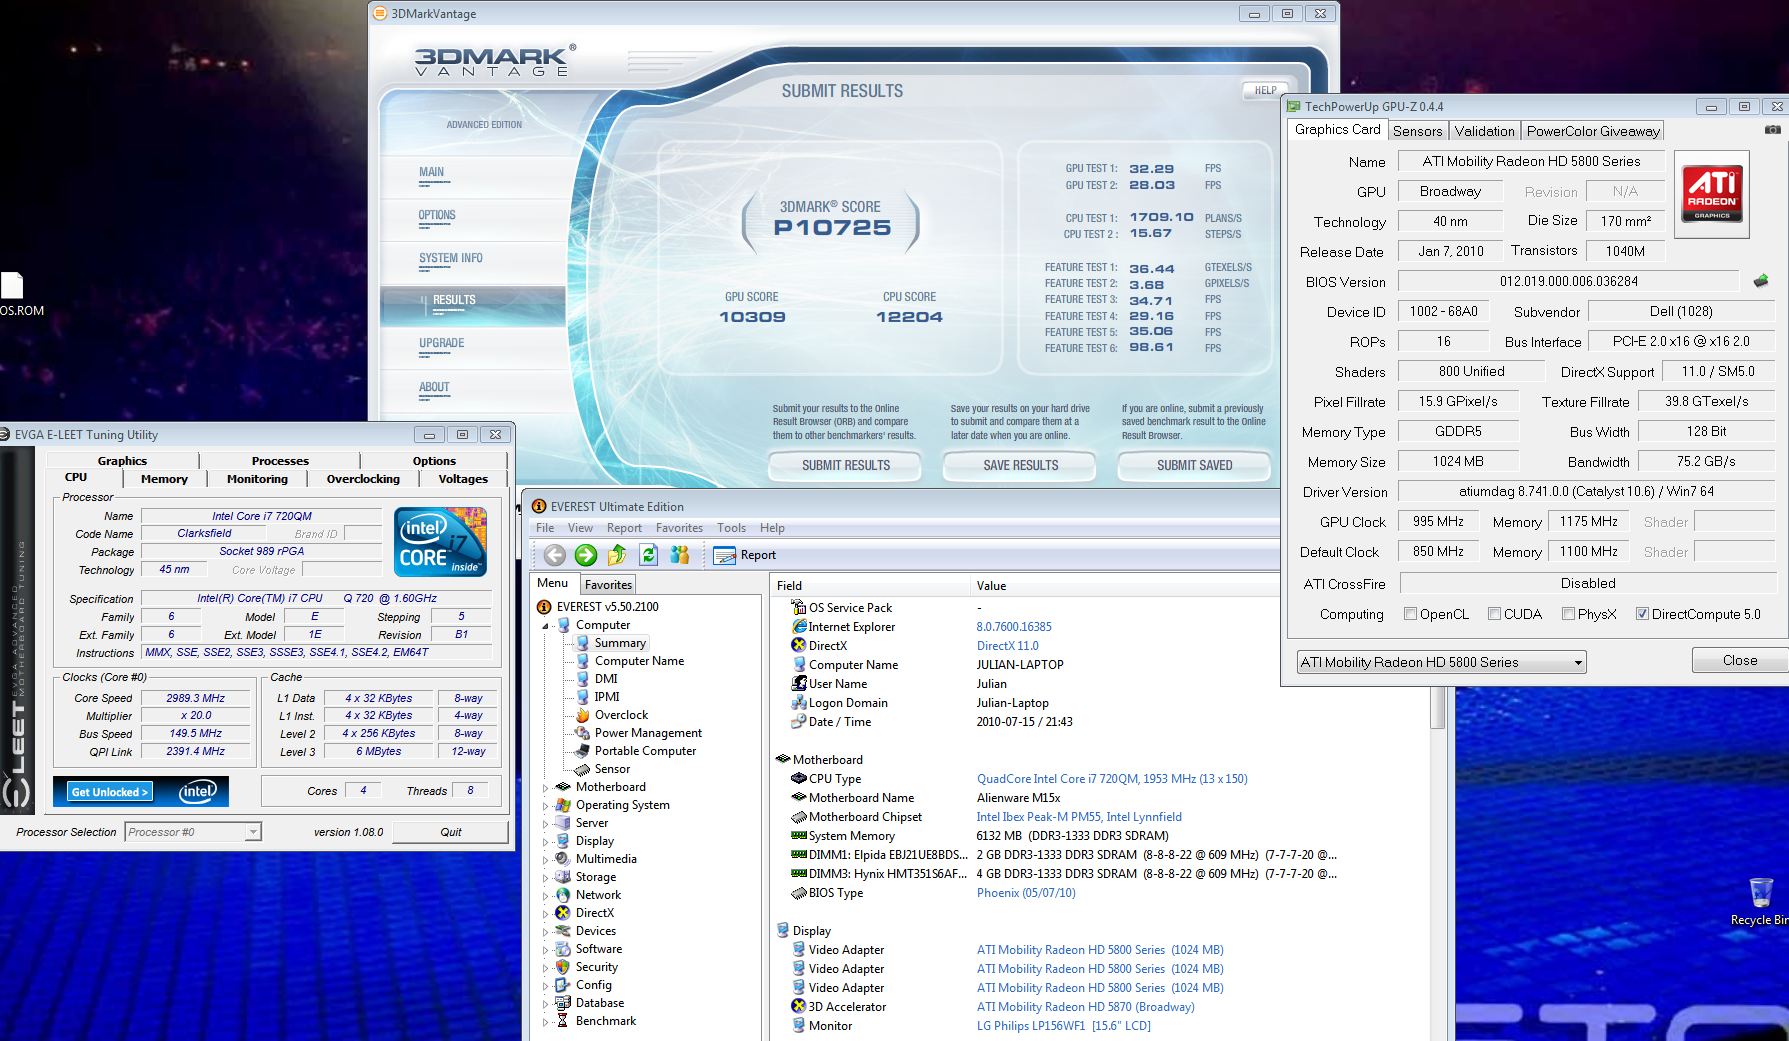Expand Server node in EVEREST tree
The height and width of the screenshot is (1041, 1789).
(x=546, y=824)
